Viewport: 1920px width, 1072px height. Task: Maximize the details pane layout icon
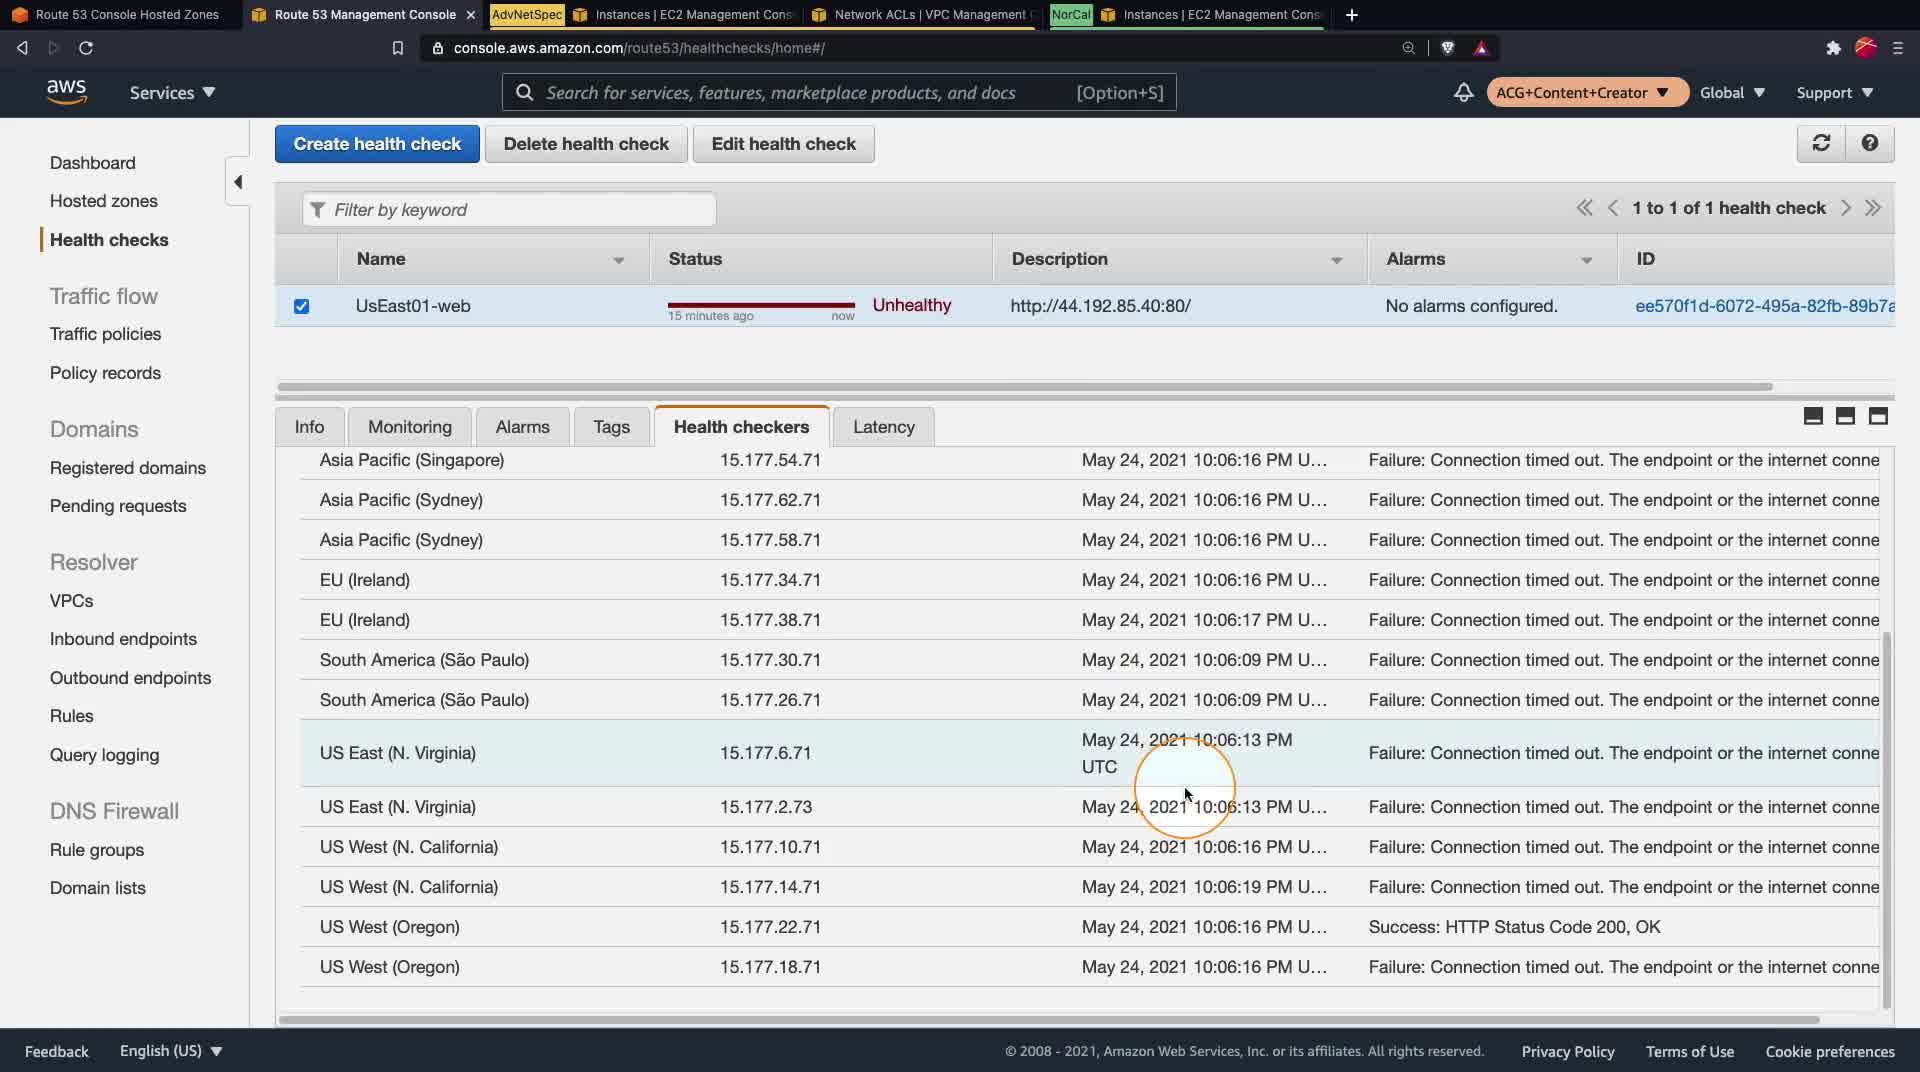coord(1878,416)
